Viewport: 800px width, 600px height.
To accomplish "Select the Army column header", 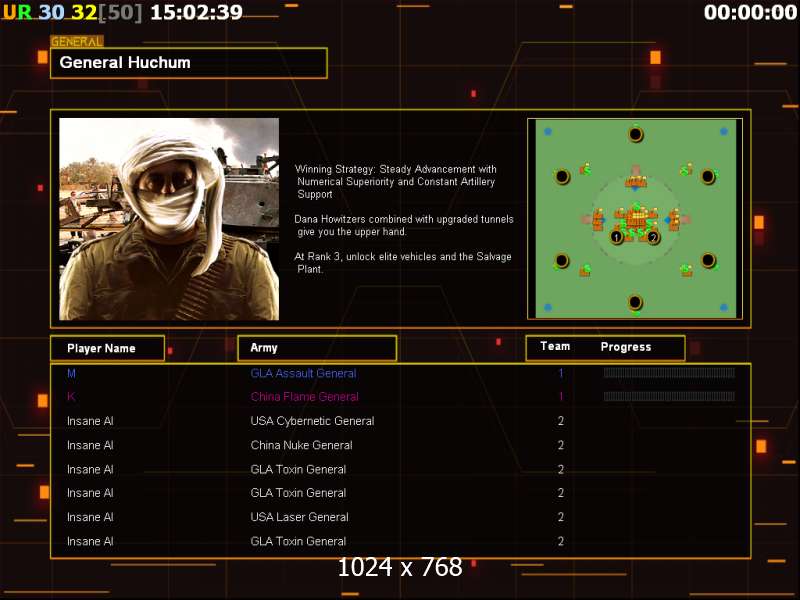I will tap(317, 348).
